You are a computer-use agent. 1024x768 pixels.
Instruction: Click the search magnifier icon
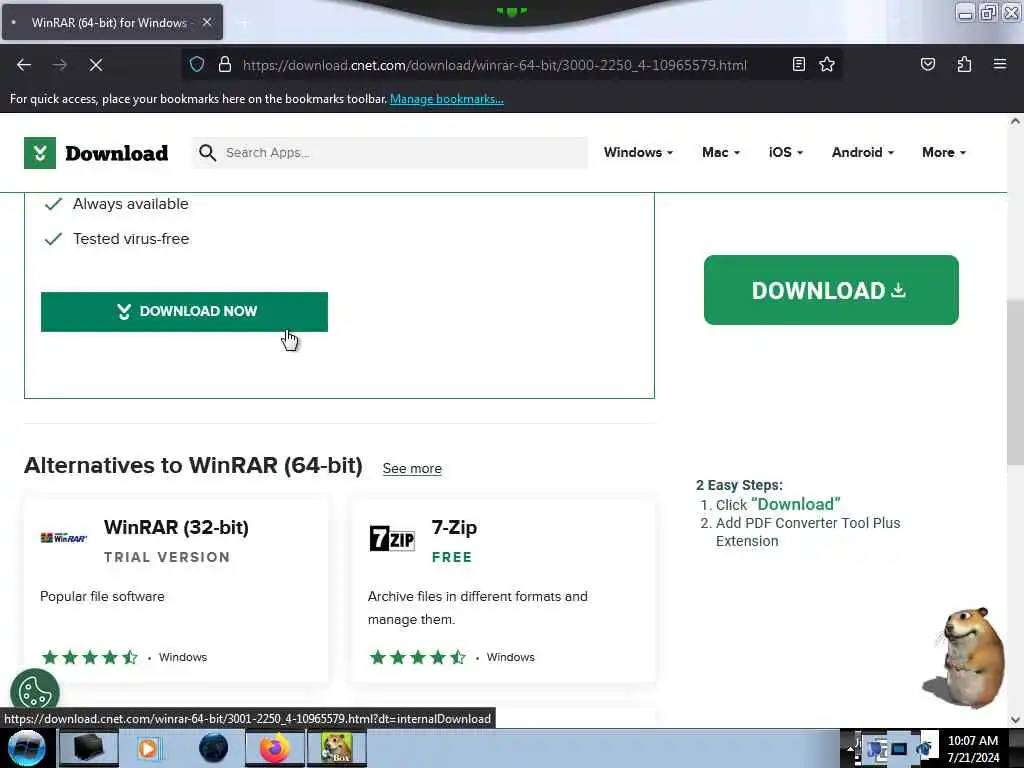pyautogui.click(x=208, y=153)
